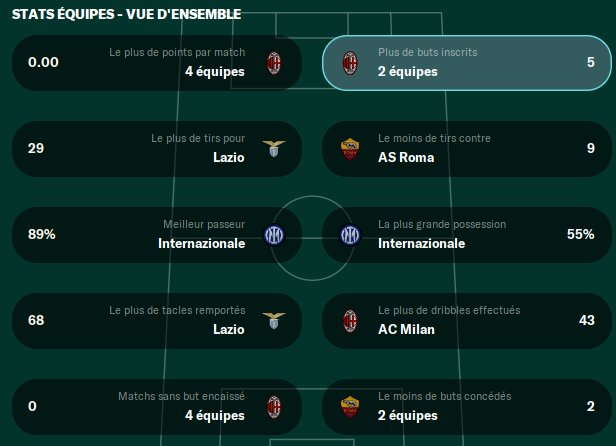
Task: Click AC Milan crest in dribbles effectués card
Action: (350, 321)
